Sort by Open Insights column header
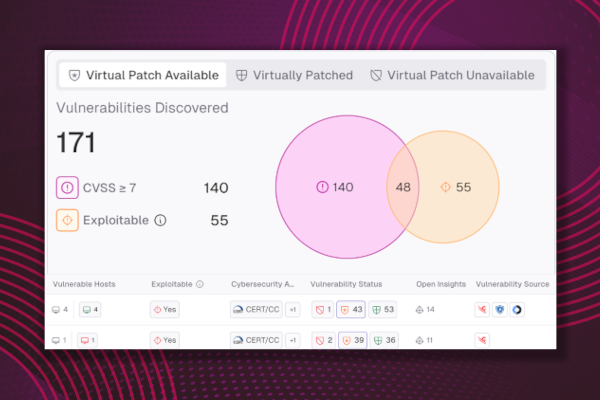 coord(441,284)
